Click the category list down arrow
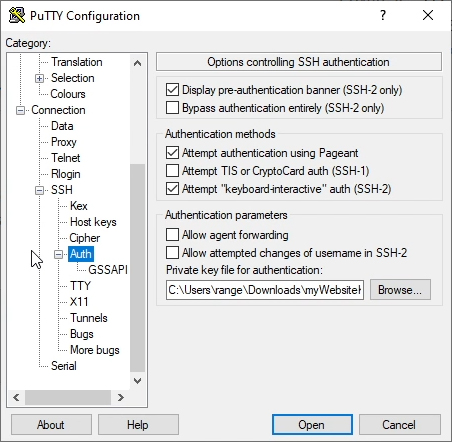Image resolution: width=452 pixels, height=442 pixels. click(137, 381)
